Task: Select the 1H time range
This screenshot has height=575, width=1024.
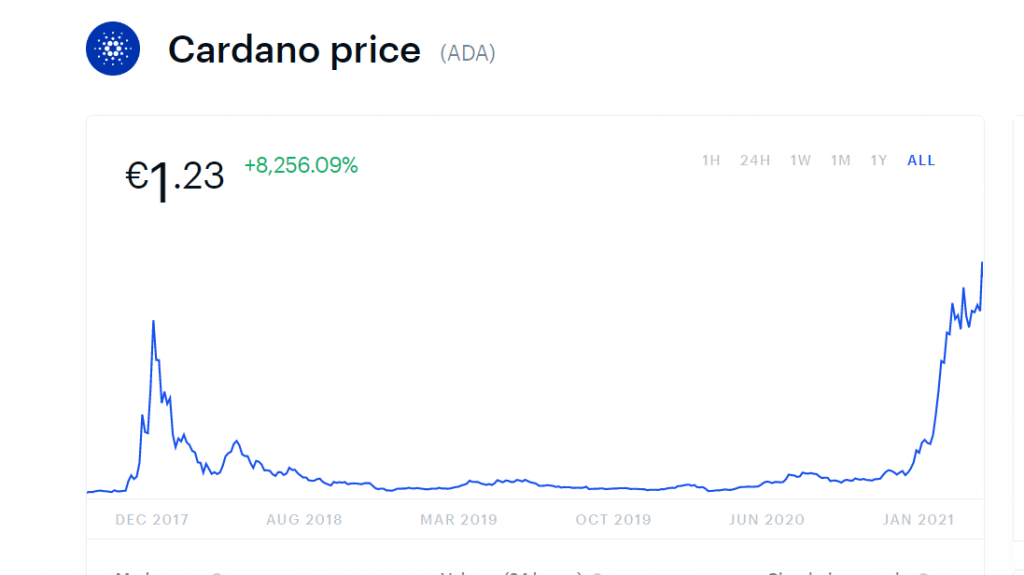Action: [x=711, y=160]
